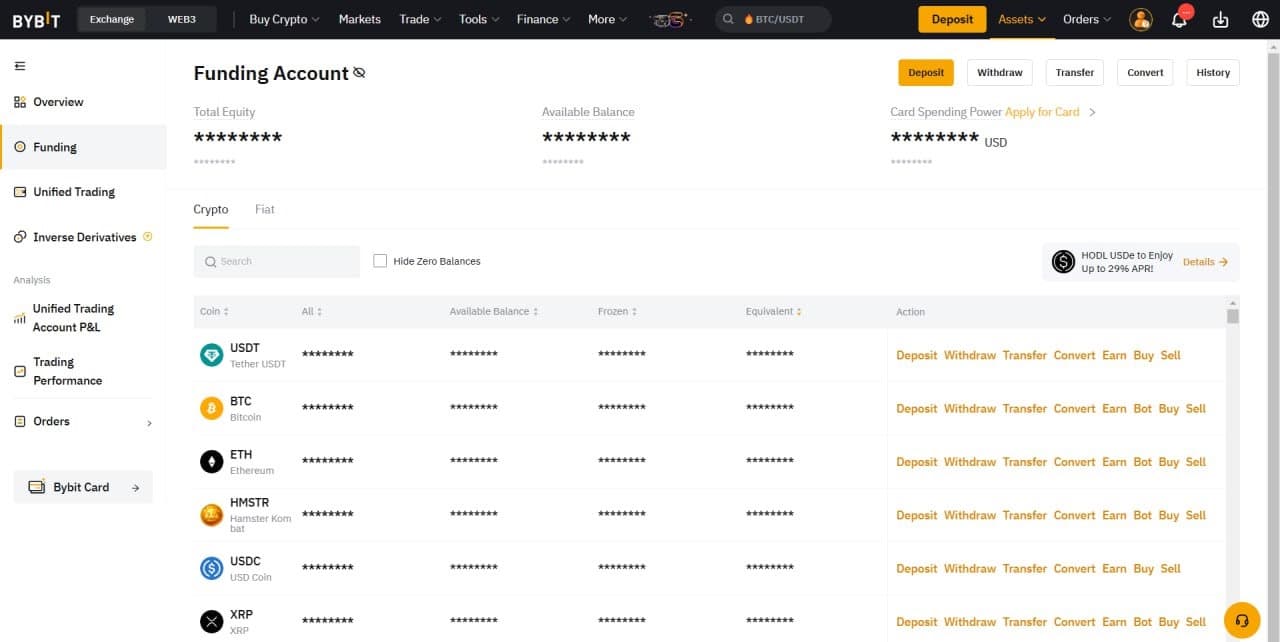Open the notifications bell icon
1280x642 pixels.
click(1180, 19)
